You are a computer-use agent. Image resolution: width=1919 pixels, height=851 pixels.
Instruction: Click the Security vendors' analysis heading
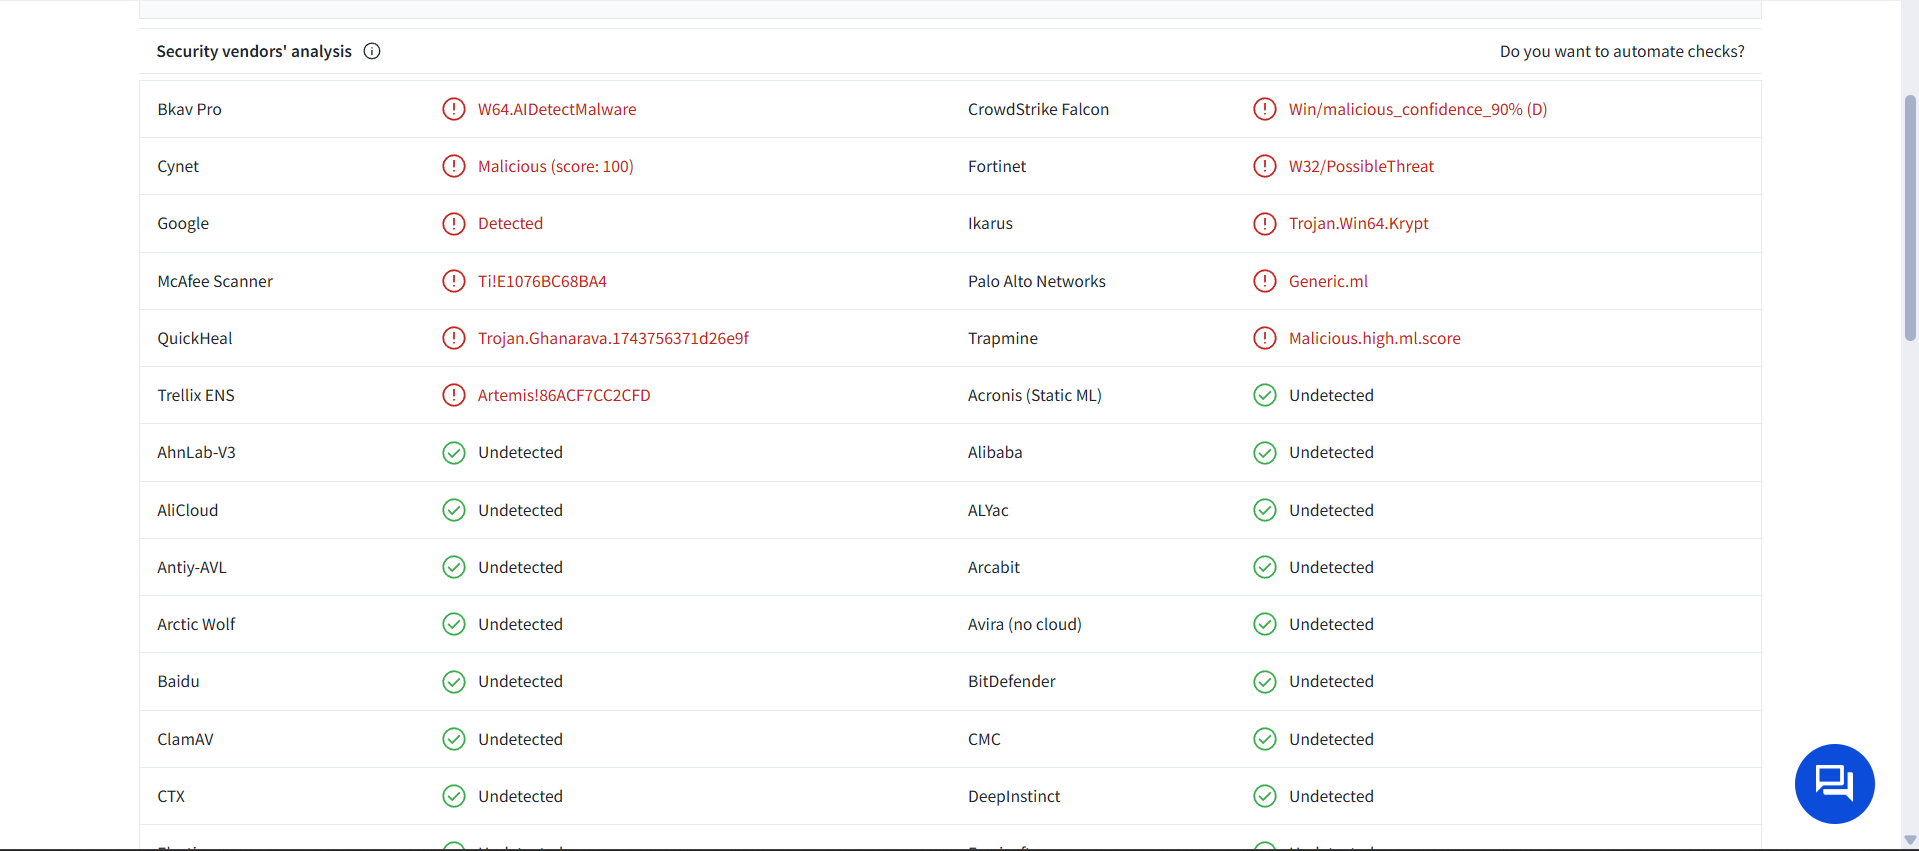[254, 51]
